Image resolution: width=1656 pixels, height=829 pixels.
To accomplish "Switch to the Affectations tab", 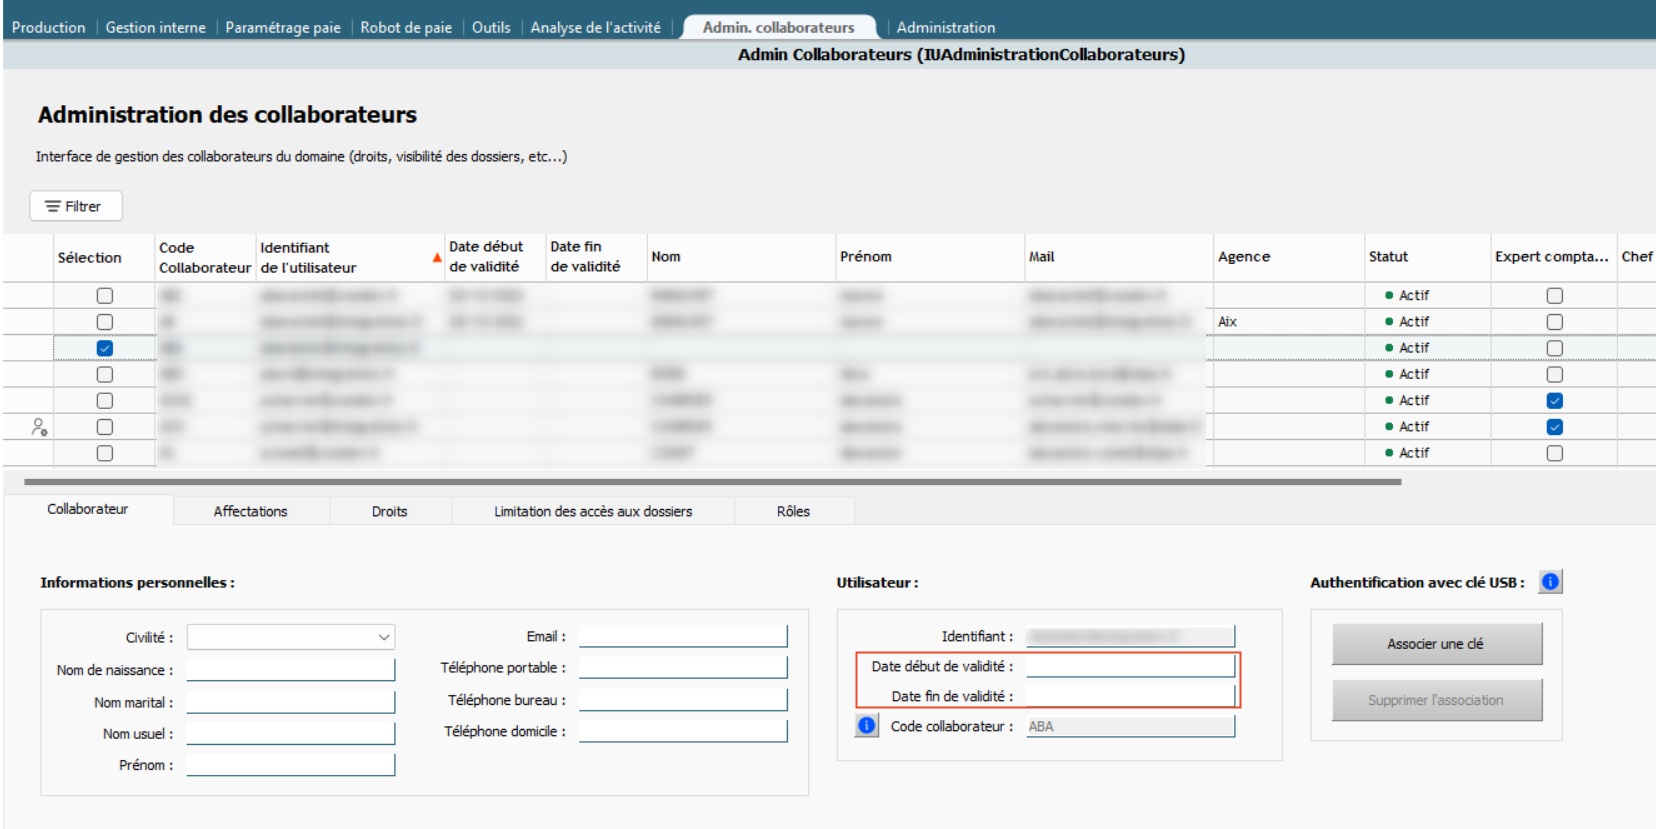I will pos(250,511).
